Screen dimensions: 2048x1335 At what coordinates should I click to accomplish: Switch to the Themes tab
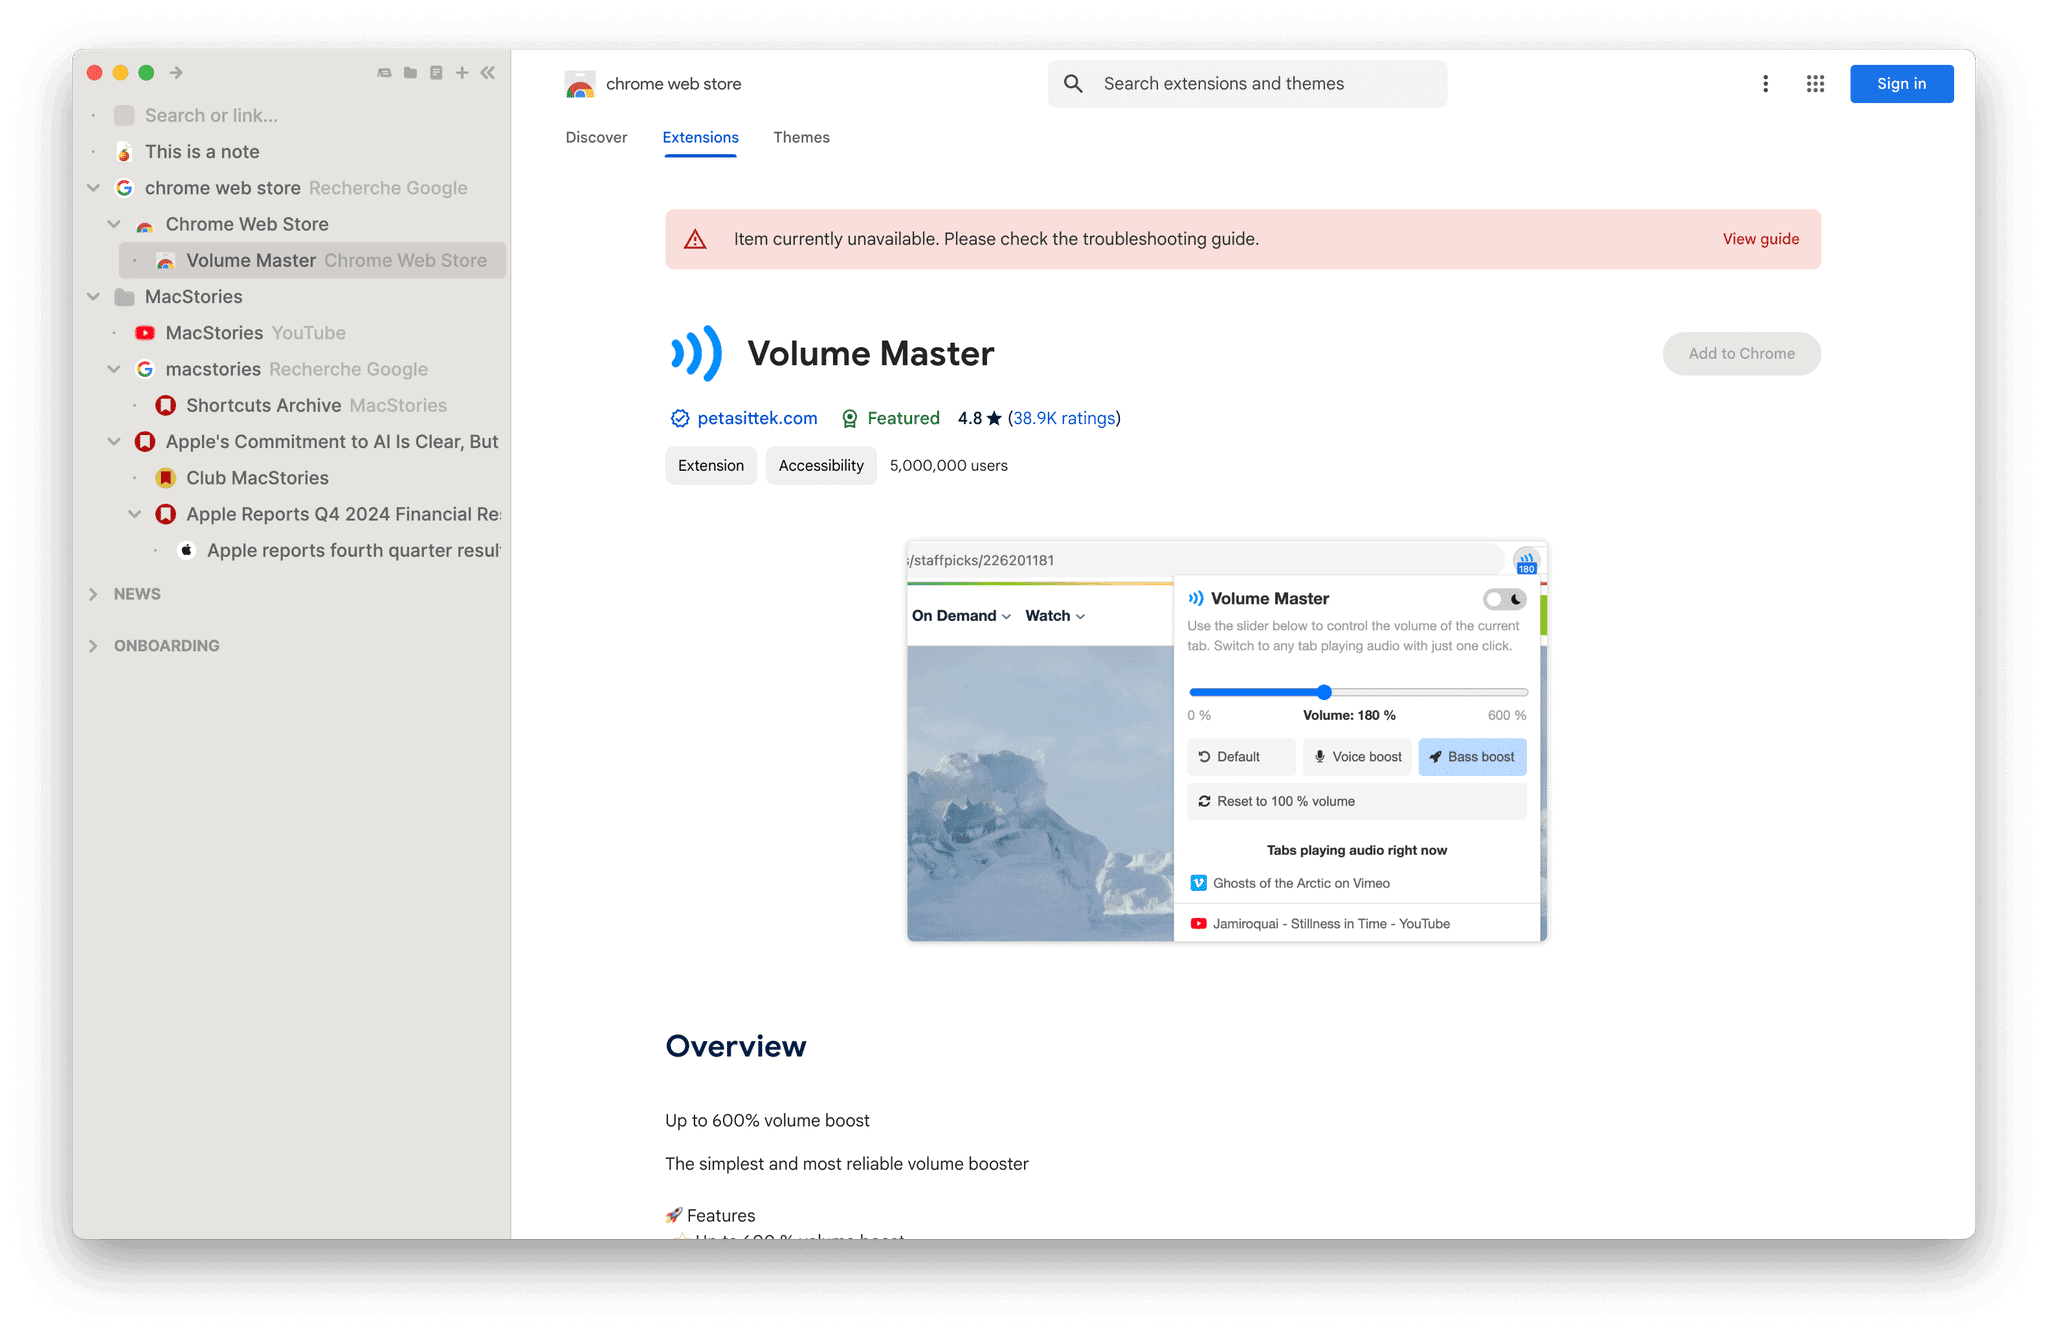(801, 137)
